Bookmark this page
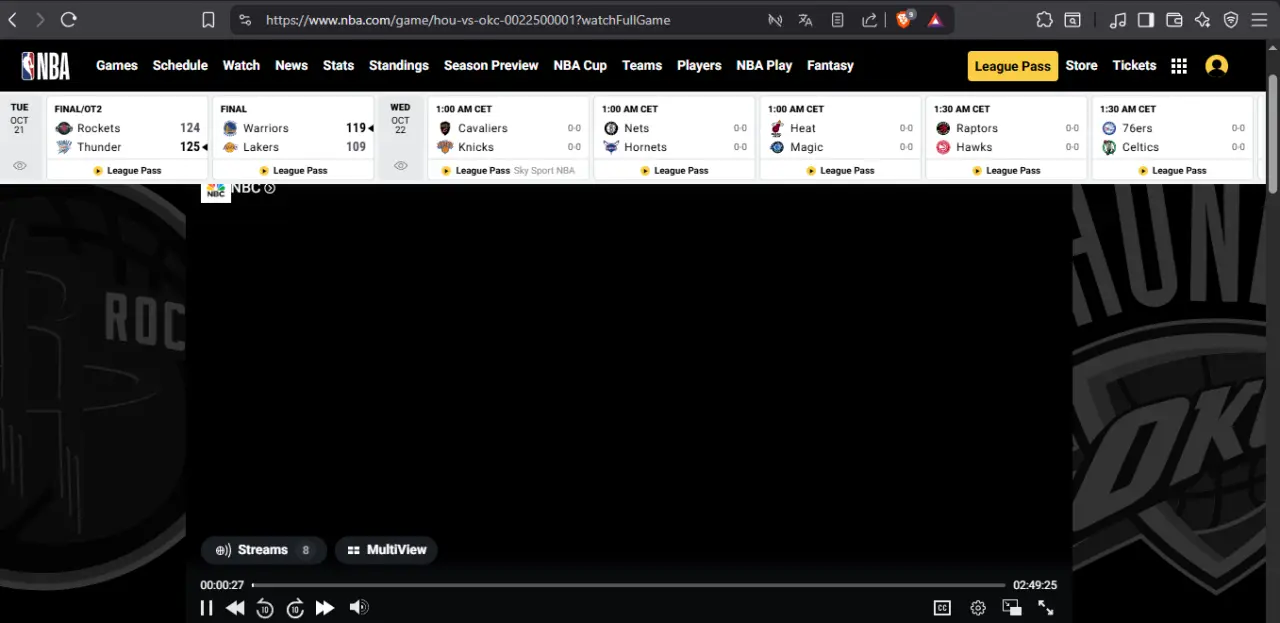The image size is (1280, 623). [208, 20]
